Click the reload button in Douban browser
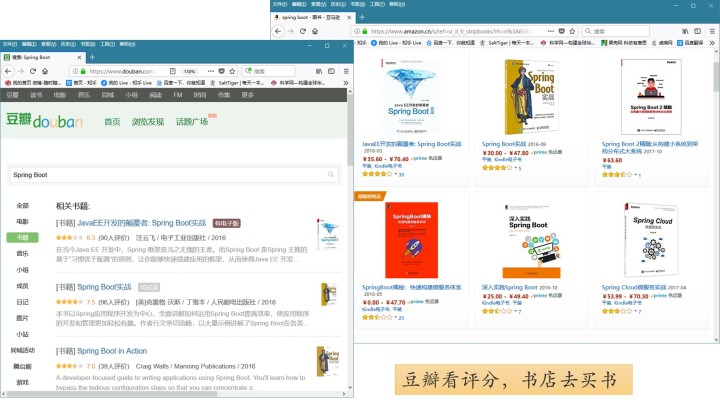This screenshot has height=403, width=720. coord(33,72)
